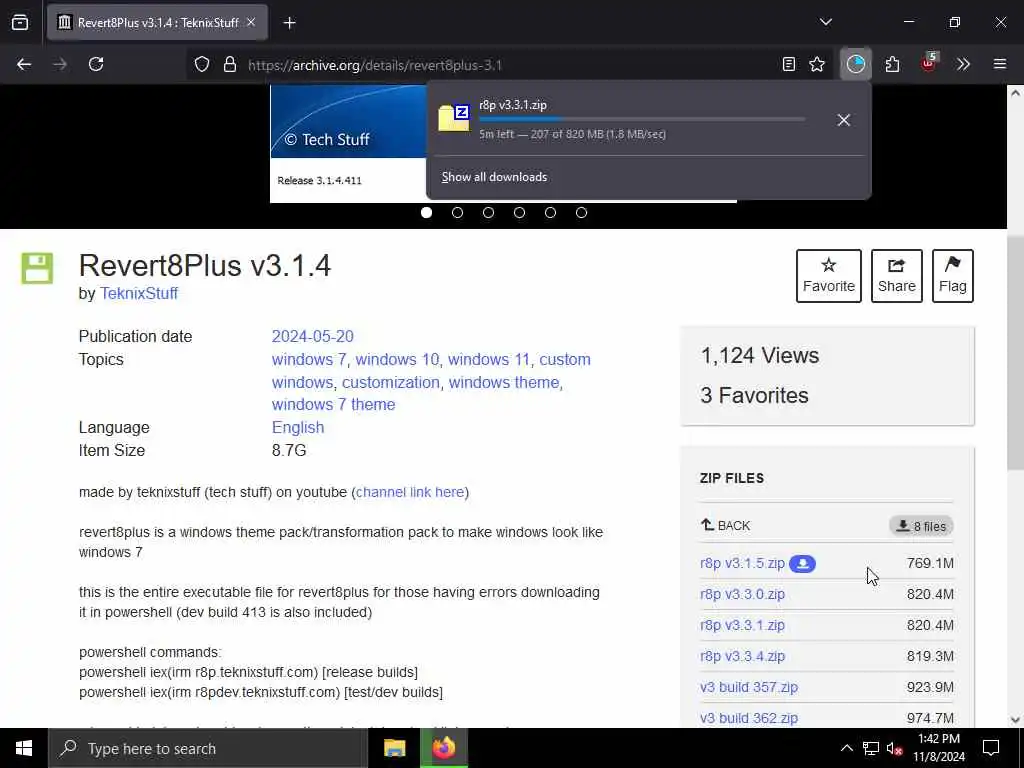1024x768 pixels.
Task: Show all downloads
Action: [x=494, y=177]
